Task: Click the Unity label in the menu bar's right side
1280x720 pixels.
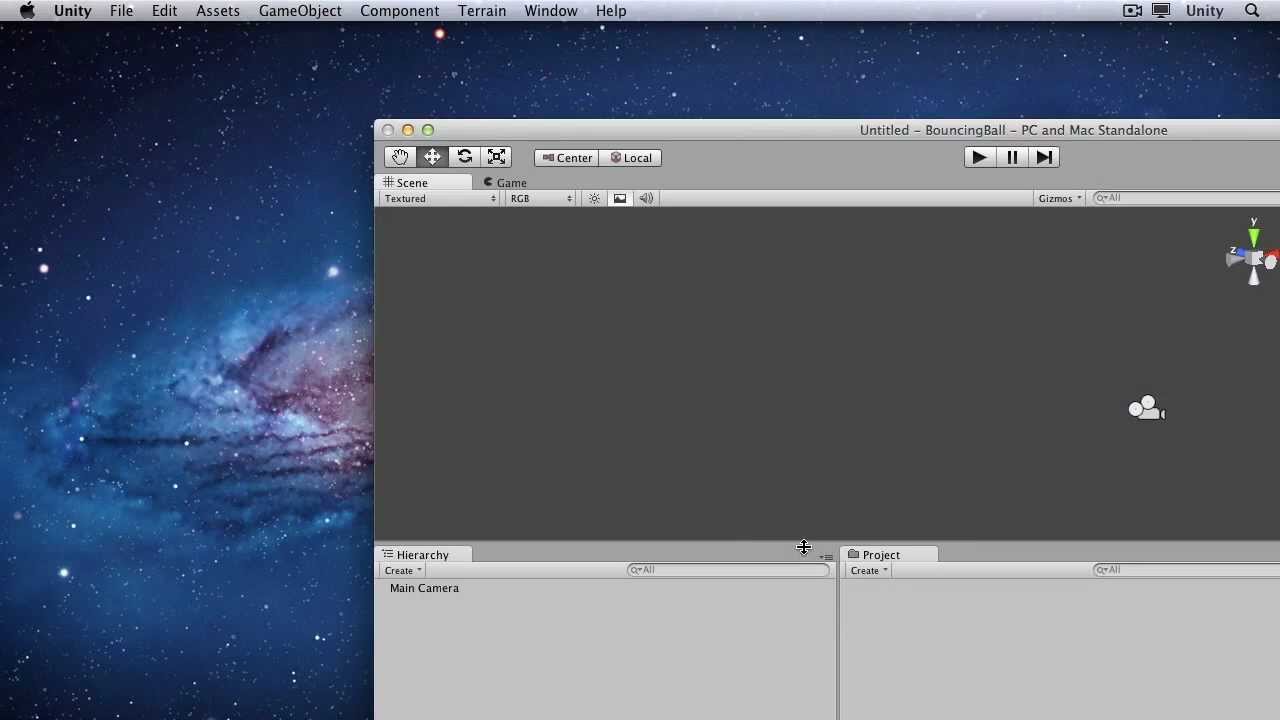Action: 1204,11
